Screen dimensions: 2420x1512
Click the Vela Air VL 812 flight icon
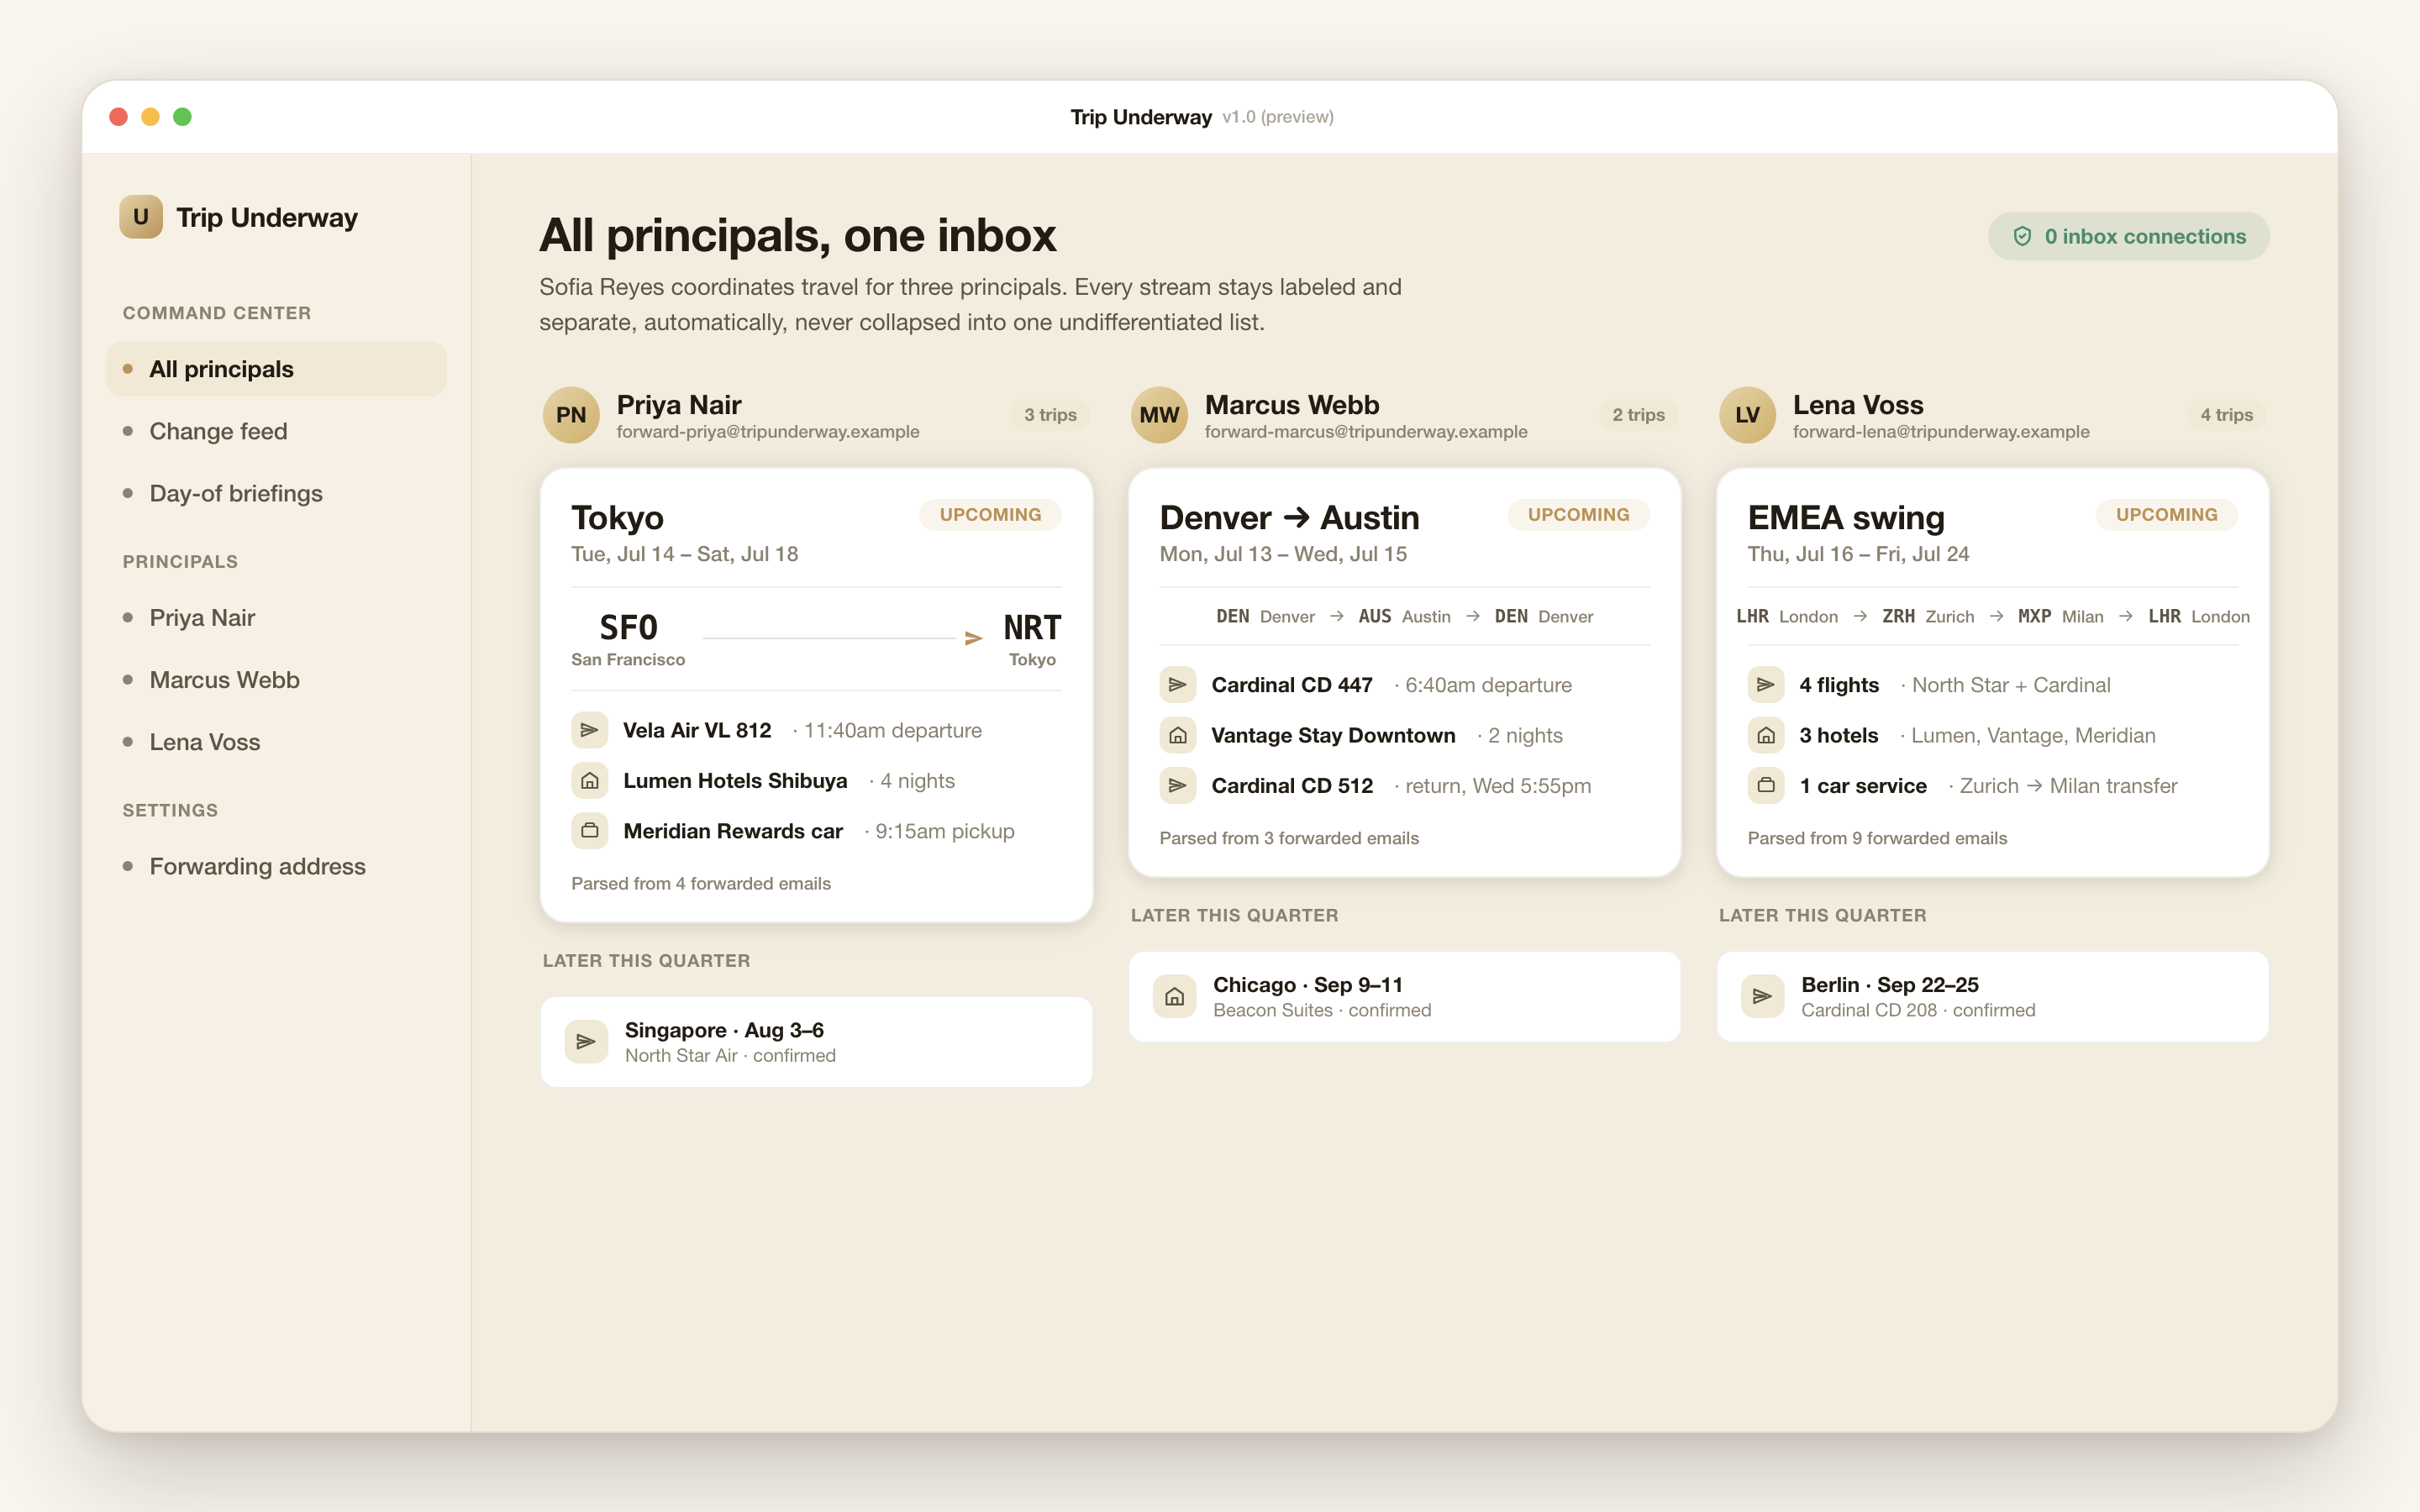point(589,730)
